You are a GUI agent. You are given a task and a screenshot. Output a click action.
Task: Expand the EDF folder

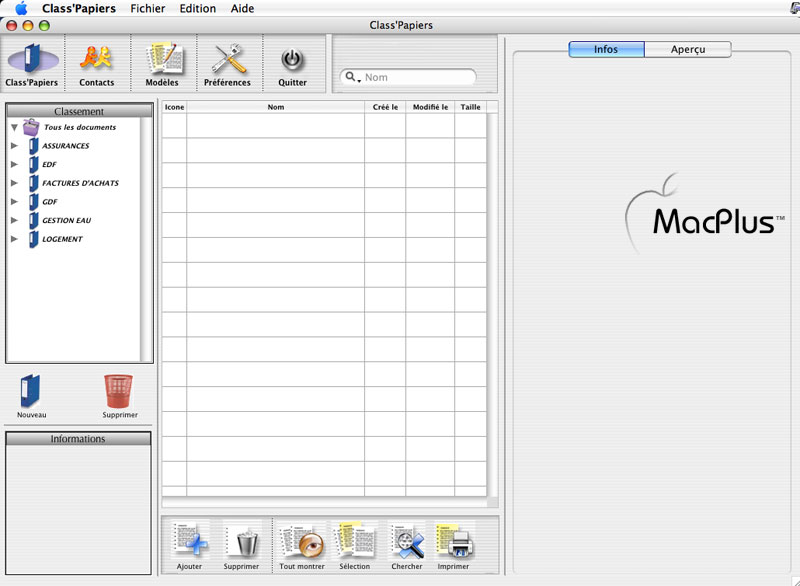[x=14, y=164]
